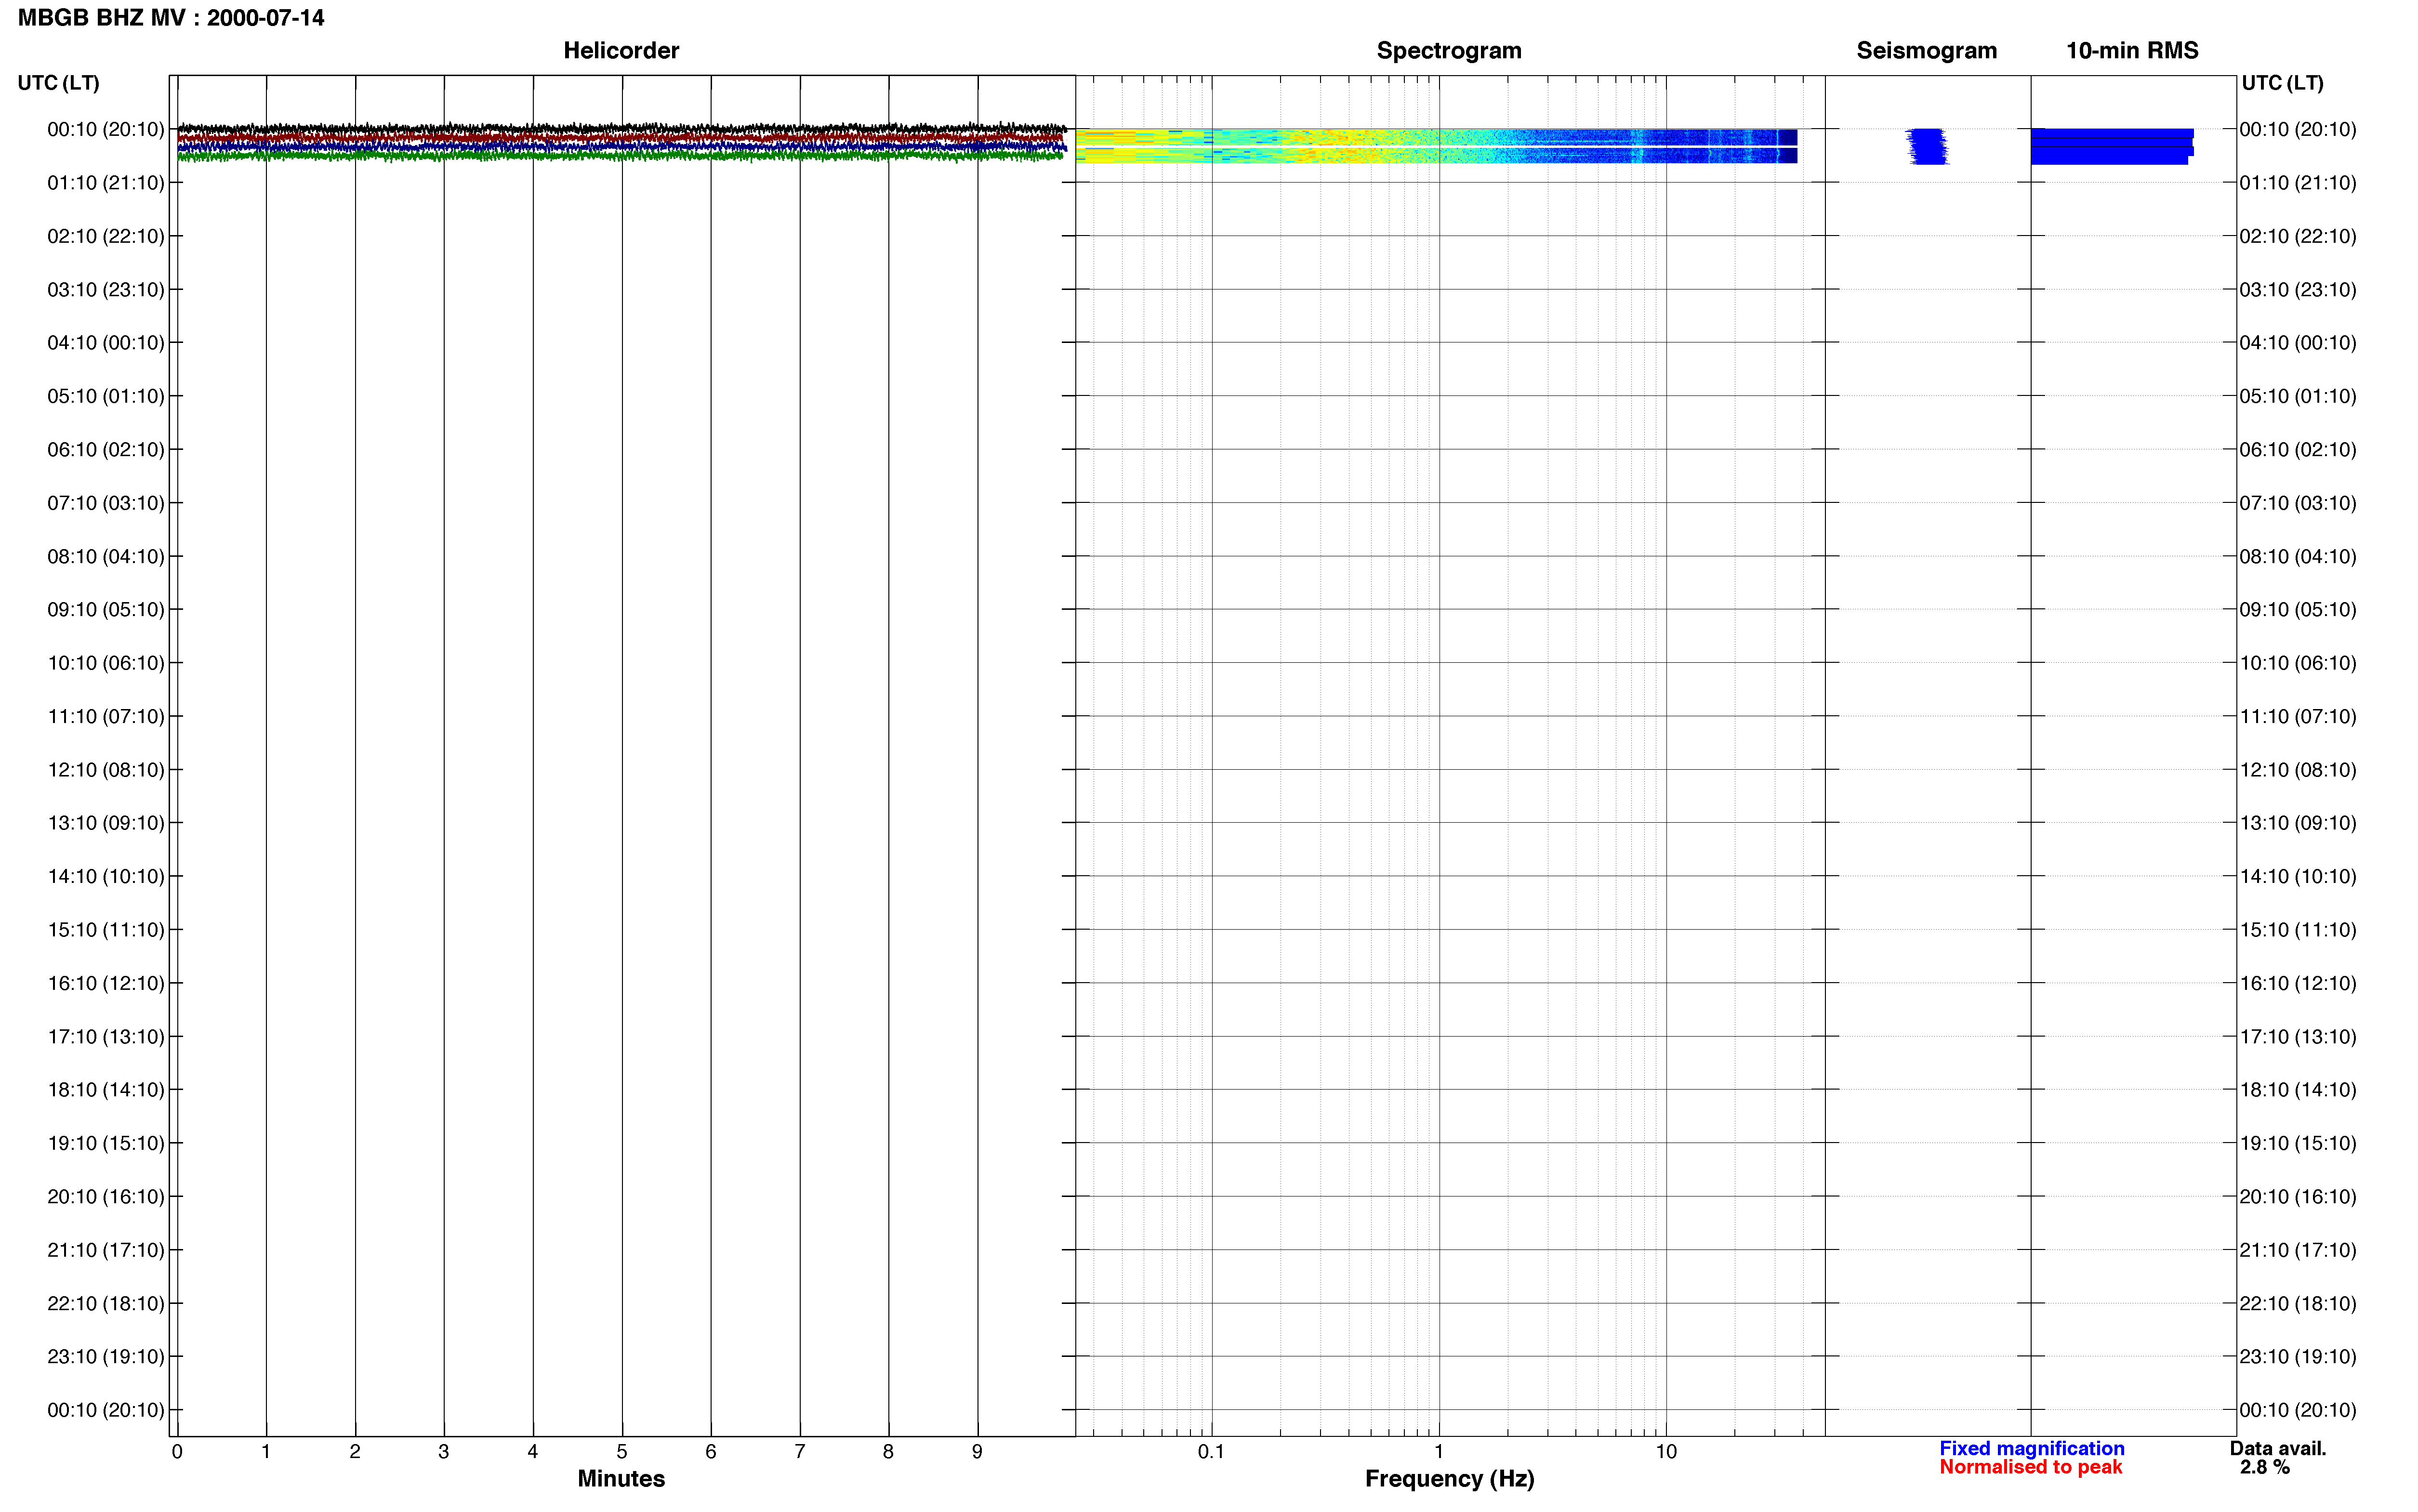Click the 04:10 (00:10) label beside the Helicorder
The image size is (2418, 1512).
click(105, 343)
